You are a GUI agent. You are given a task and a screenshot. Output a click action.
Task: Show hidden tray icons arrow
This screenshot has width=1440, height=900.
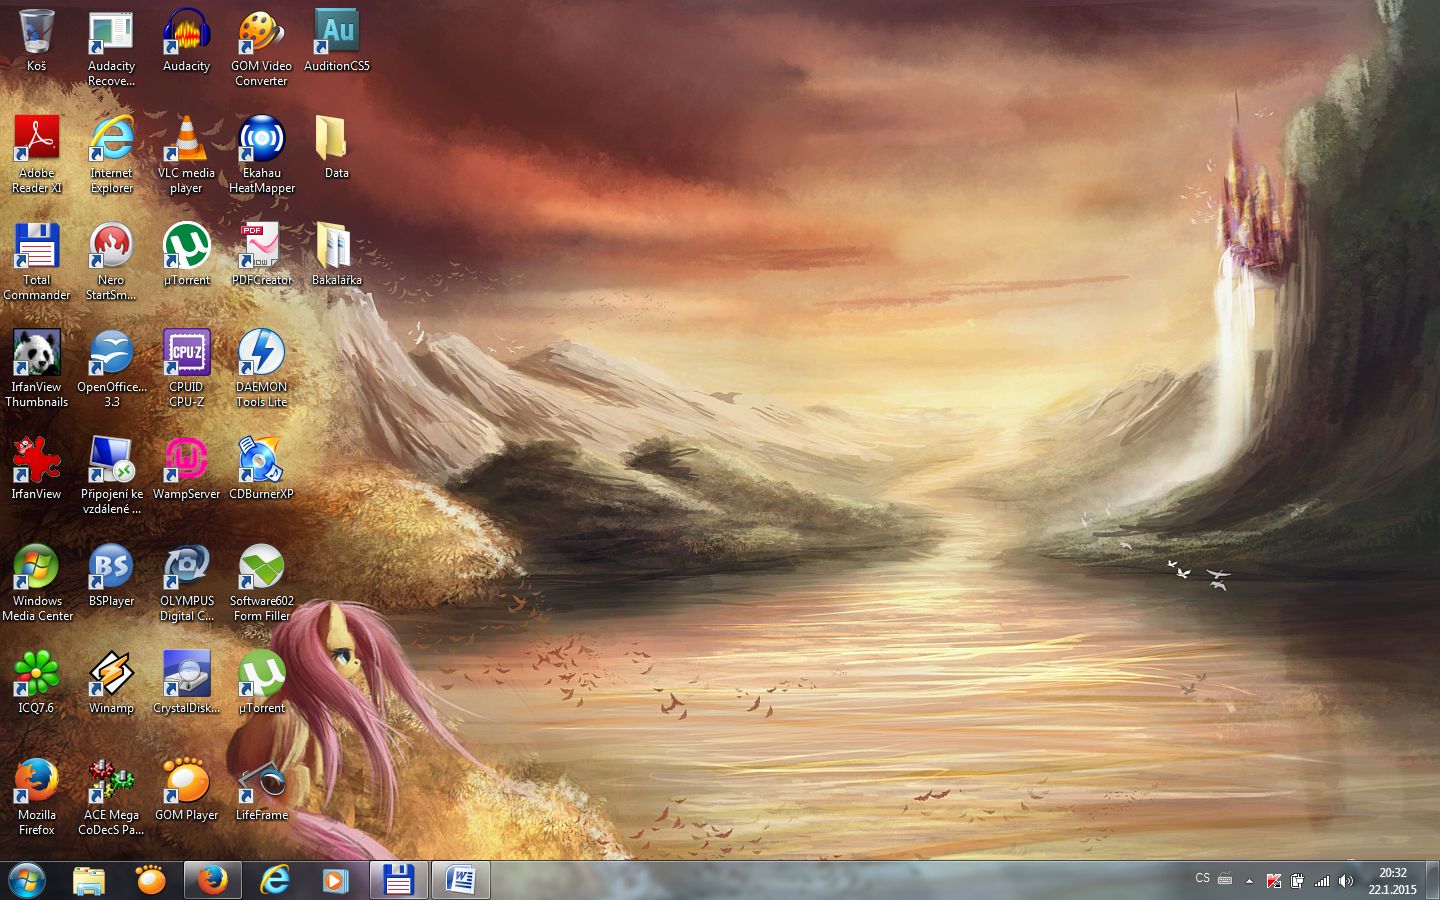(1249, 881)
